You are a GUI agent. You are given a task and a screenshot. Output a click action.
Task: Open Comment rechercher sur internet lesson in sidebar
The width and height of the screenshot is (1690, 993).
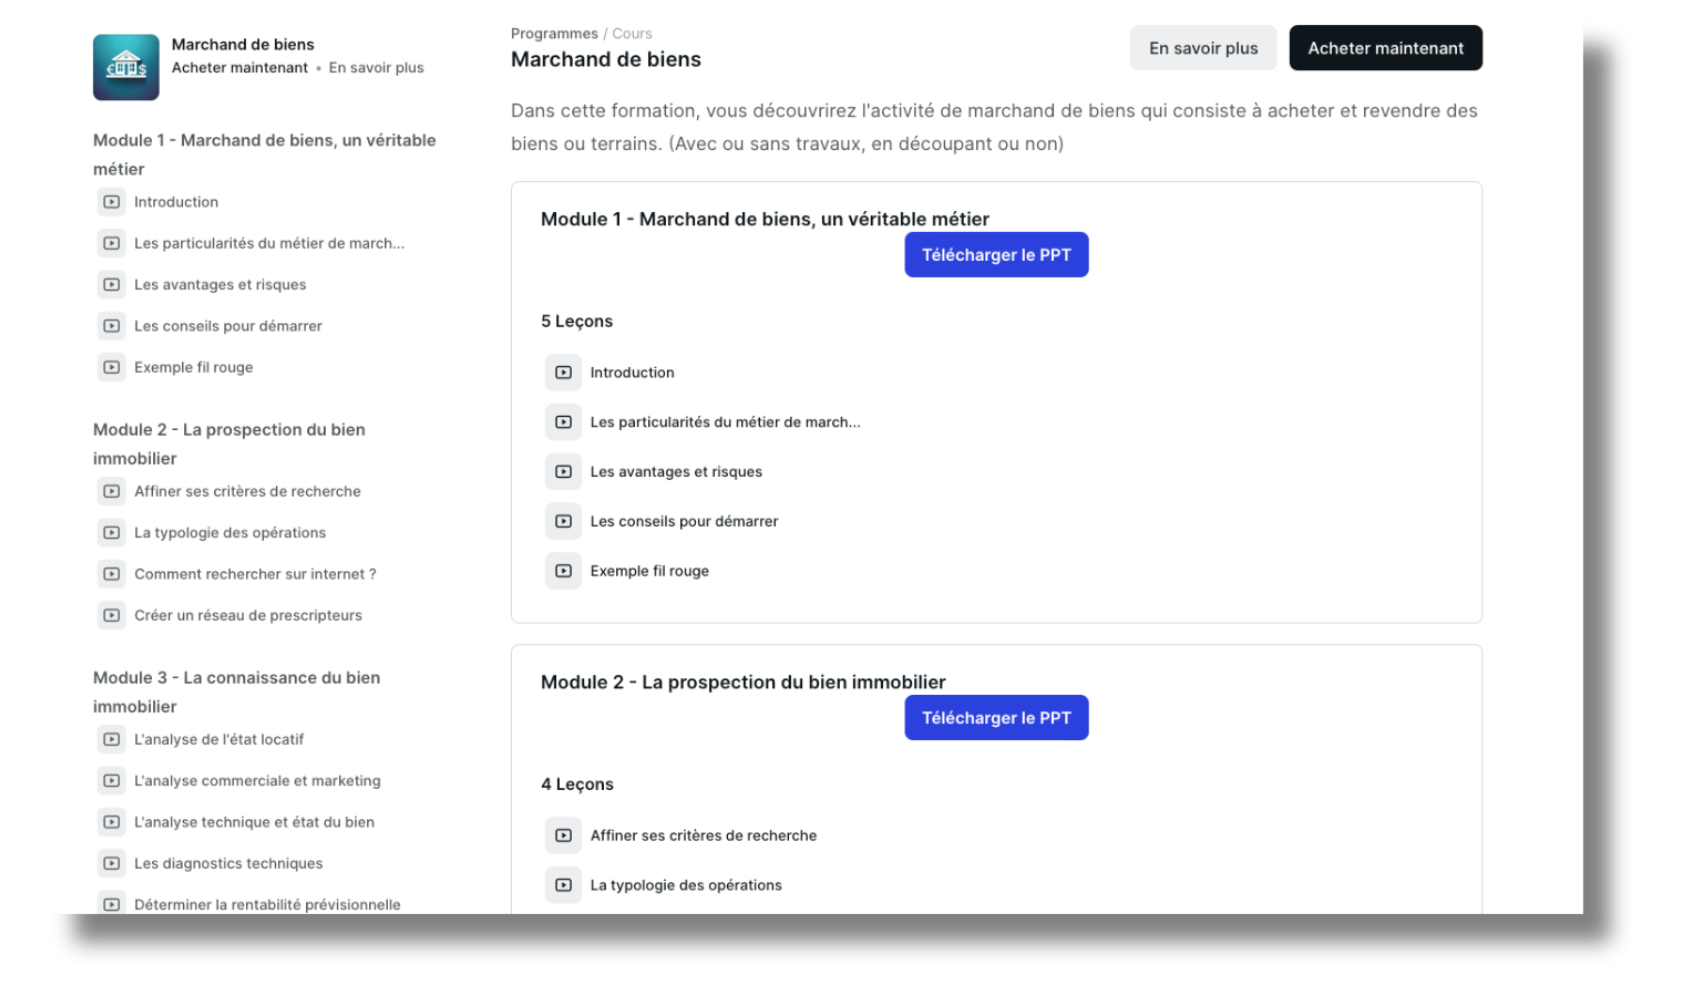tap(255, 574)
